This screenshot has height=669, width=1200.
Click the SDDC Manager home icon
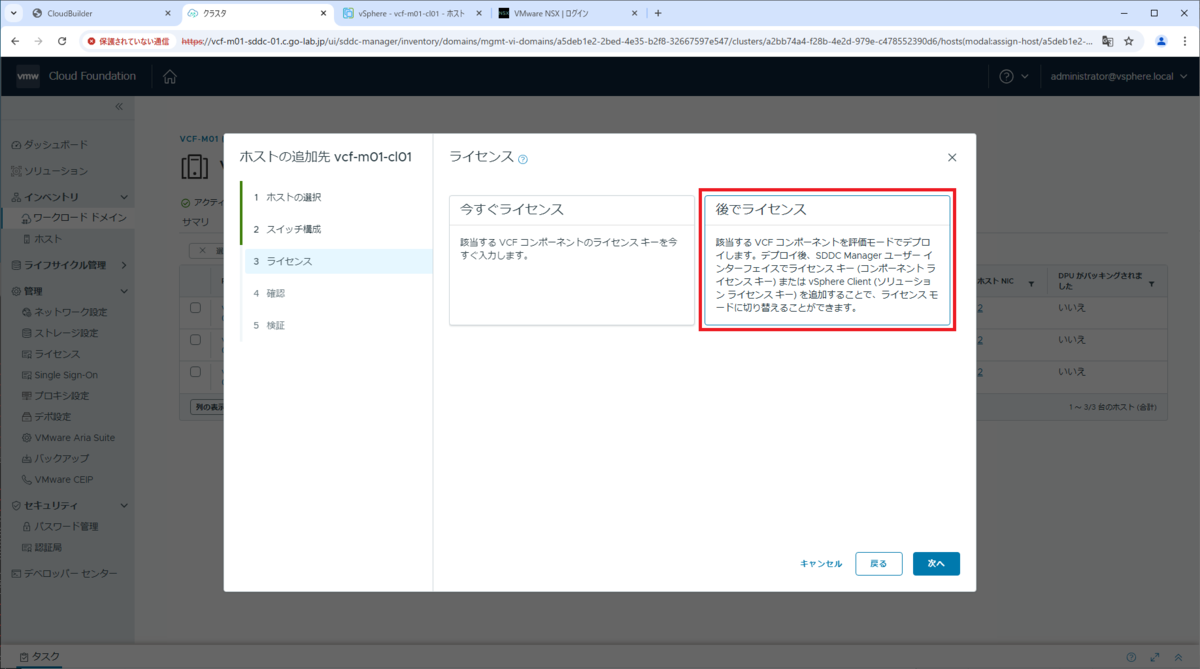[170, 77]
